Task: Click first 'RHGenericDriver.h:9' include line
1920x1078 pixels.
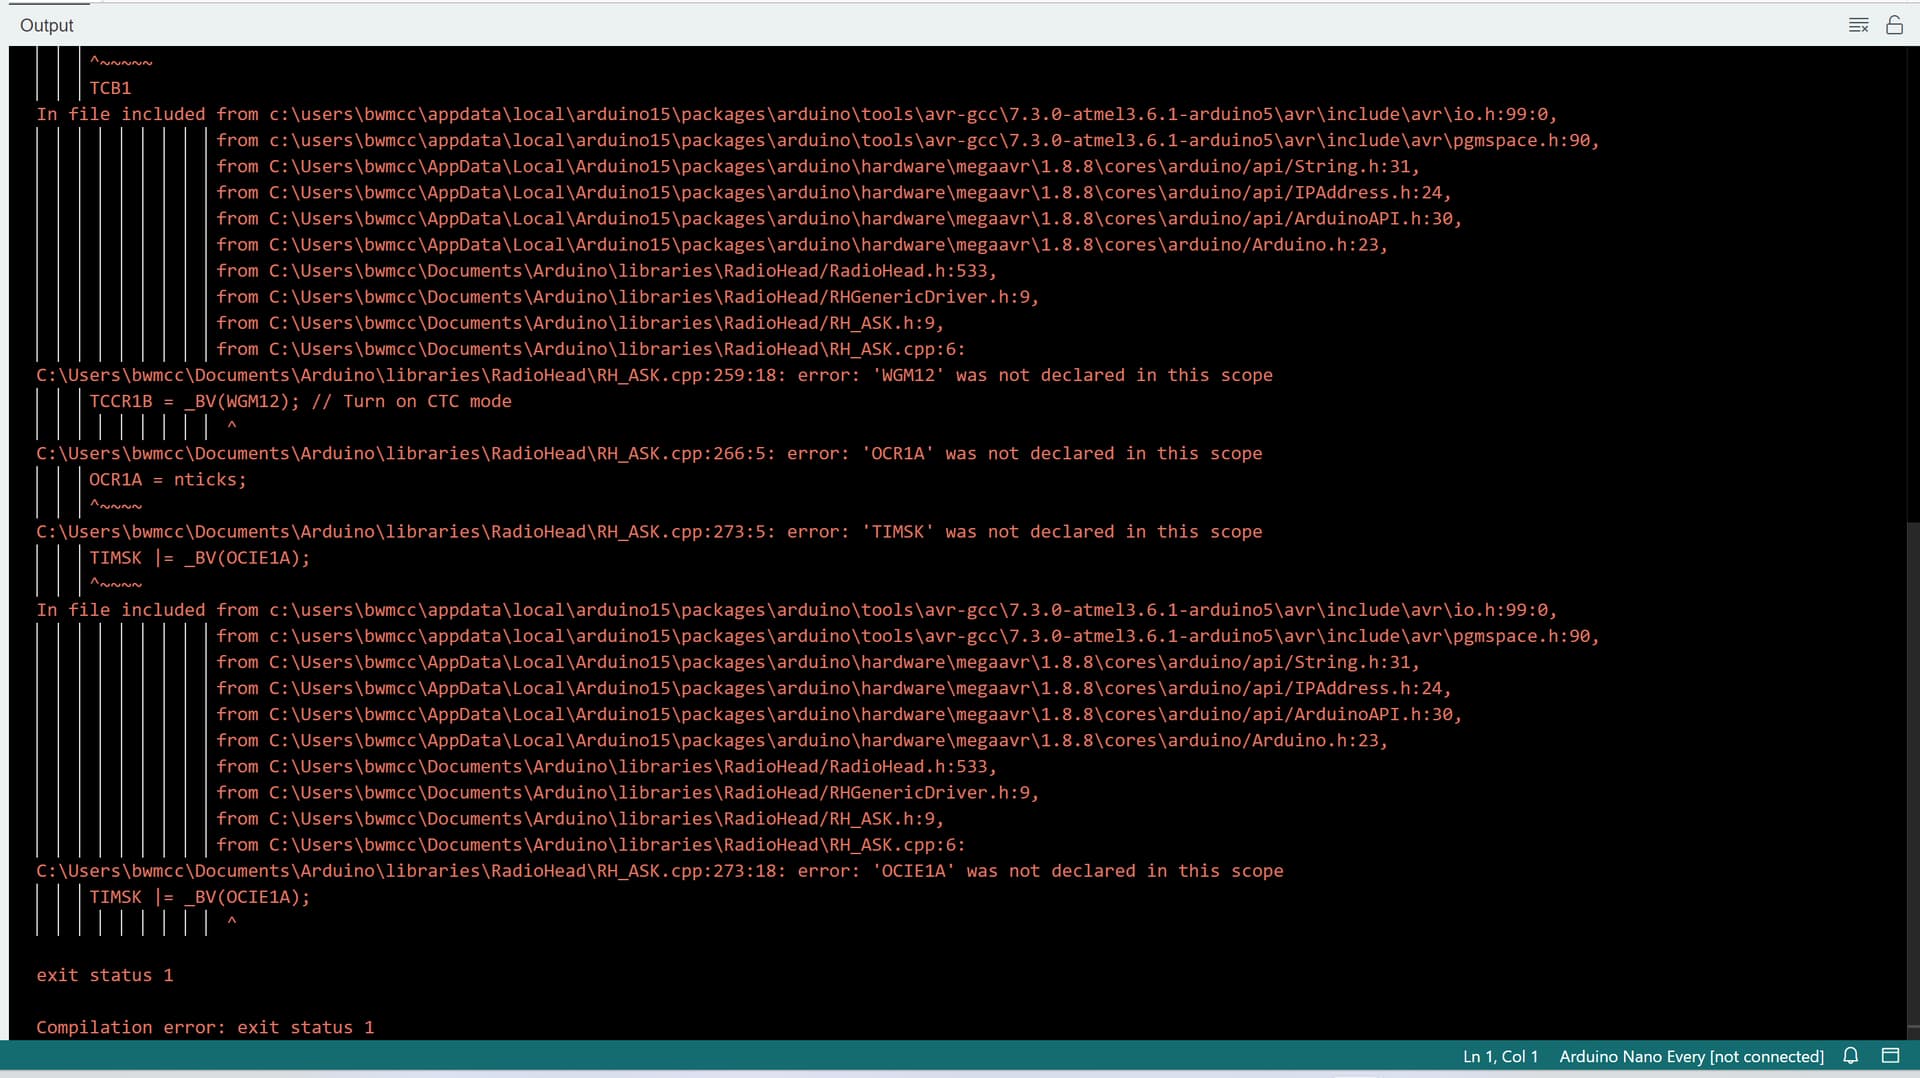Action: pyautogui.click(x=628, y=297)
